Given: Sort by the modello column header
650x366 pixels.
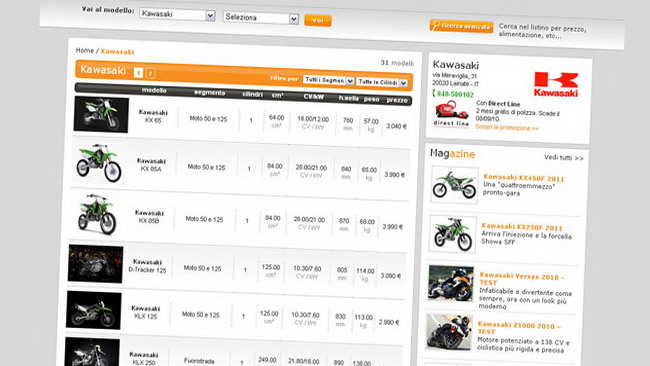Looking at the screenshot, I should 154,90.
